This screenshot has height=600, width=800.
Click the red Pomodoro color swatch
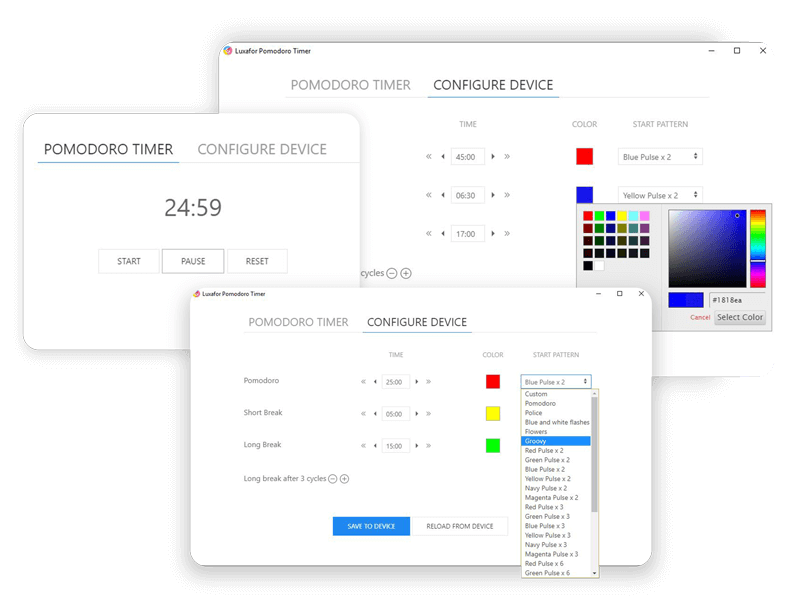492,381
